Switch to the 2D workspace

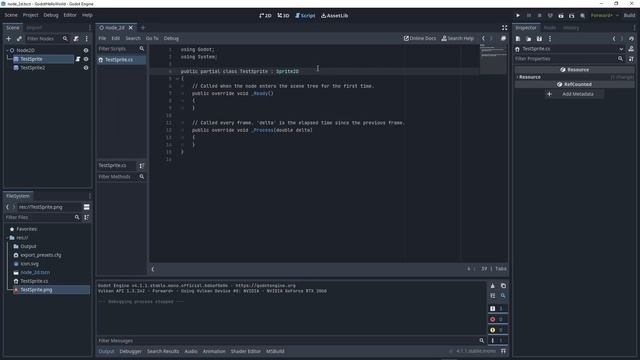(x=265, y=16)
